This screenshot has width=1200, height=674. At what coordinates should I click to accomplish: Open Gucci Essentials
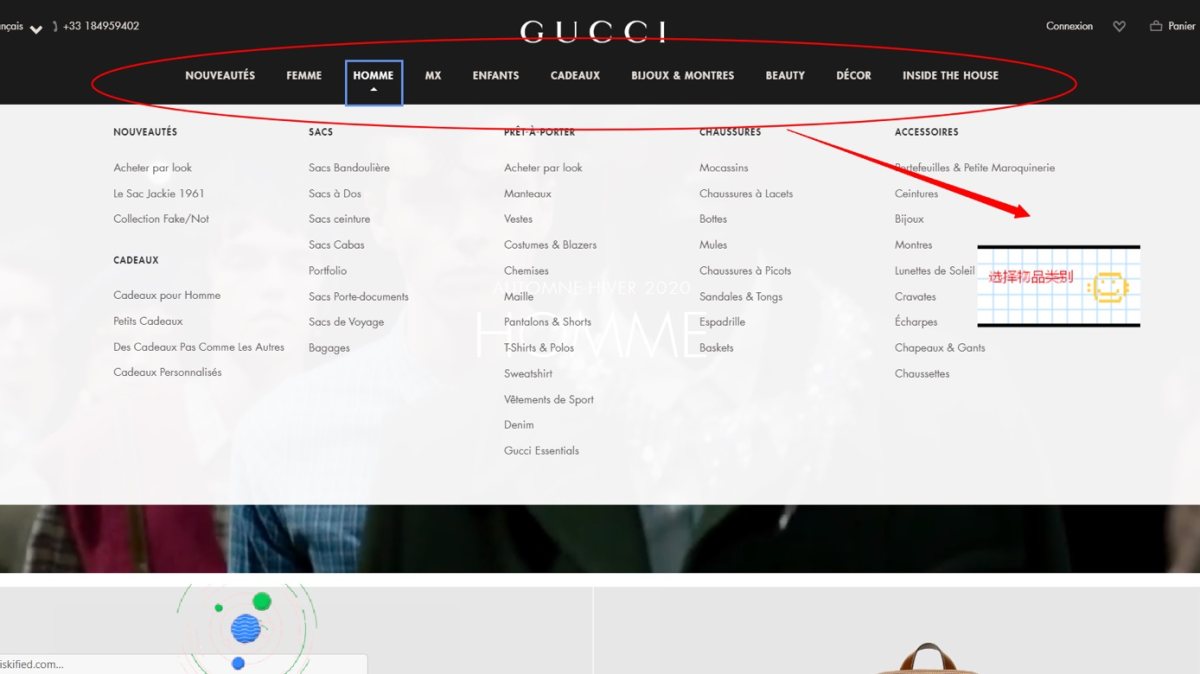click(541, 451)
